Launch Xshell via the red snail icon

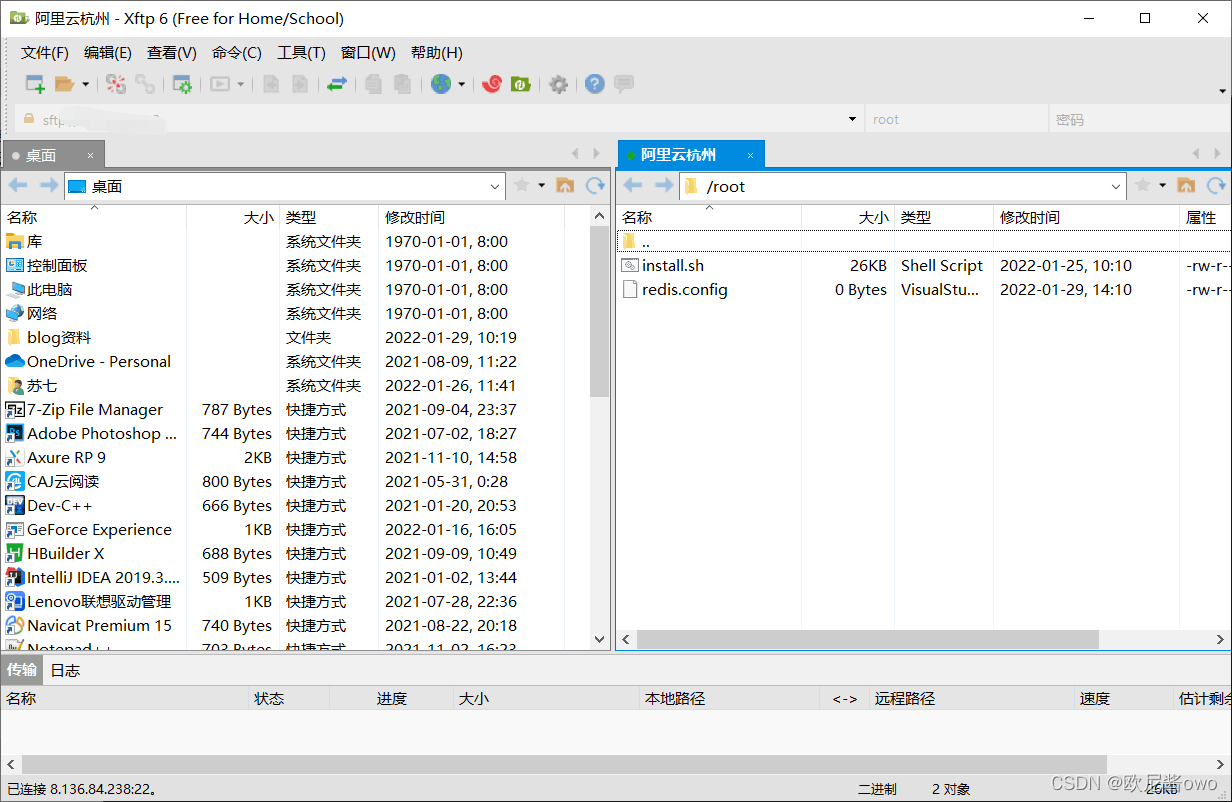(491, 84)
